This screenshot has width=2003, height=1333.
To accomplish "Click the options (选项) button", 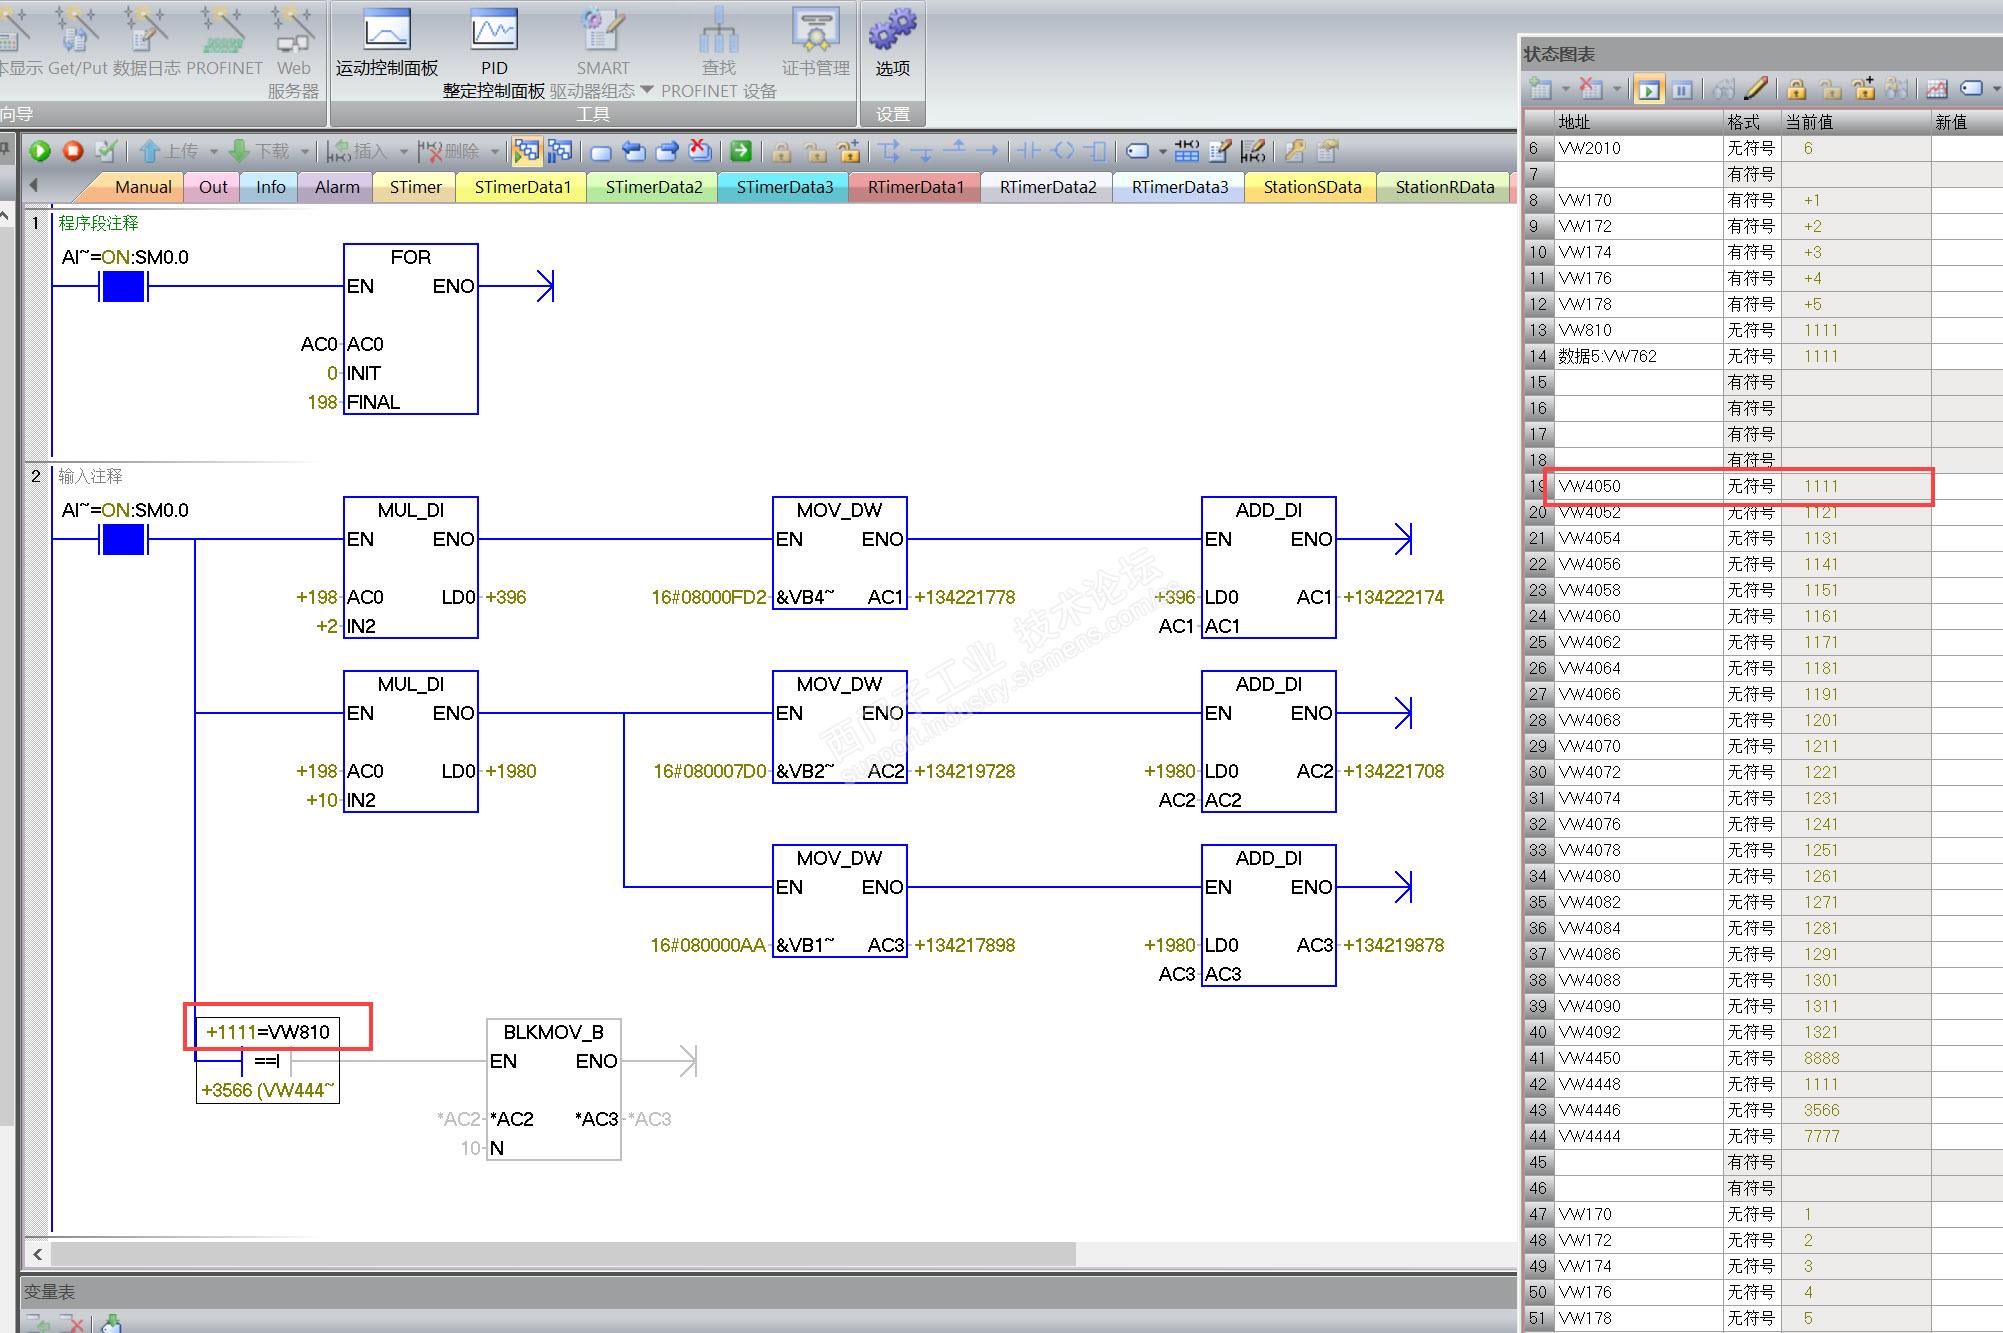I will click(x=892, y=43).
